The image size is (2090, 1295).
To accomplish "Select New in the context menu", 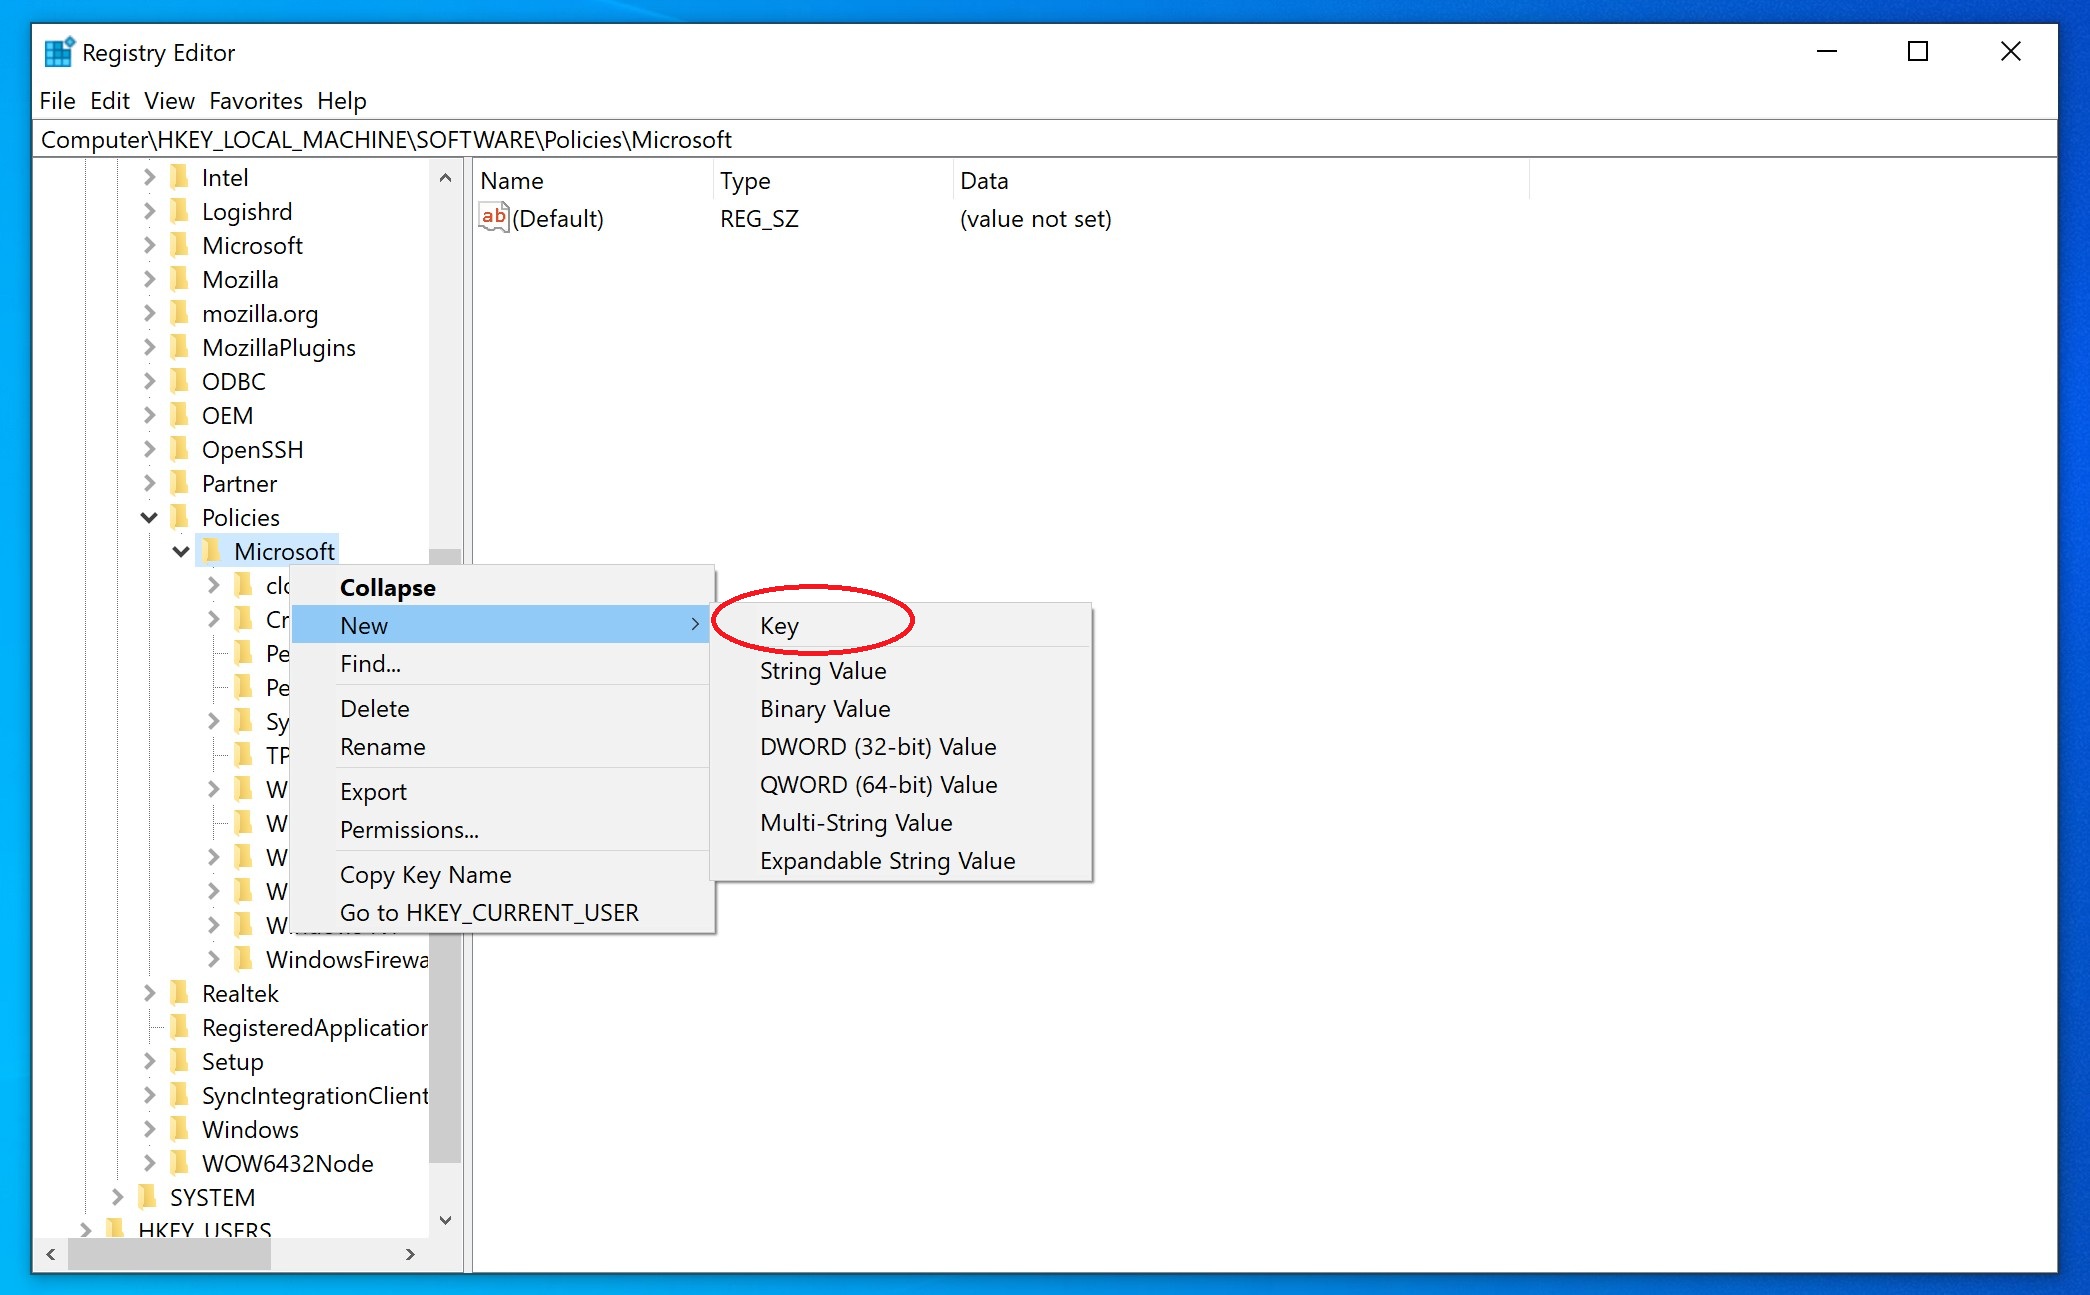I will pos(501,625).
